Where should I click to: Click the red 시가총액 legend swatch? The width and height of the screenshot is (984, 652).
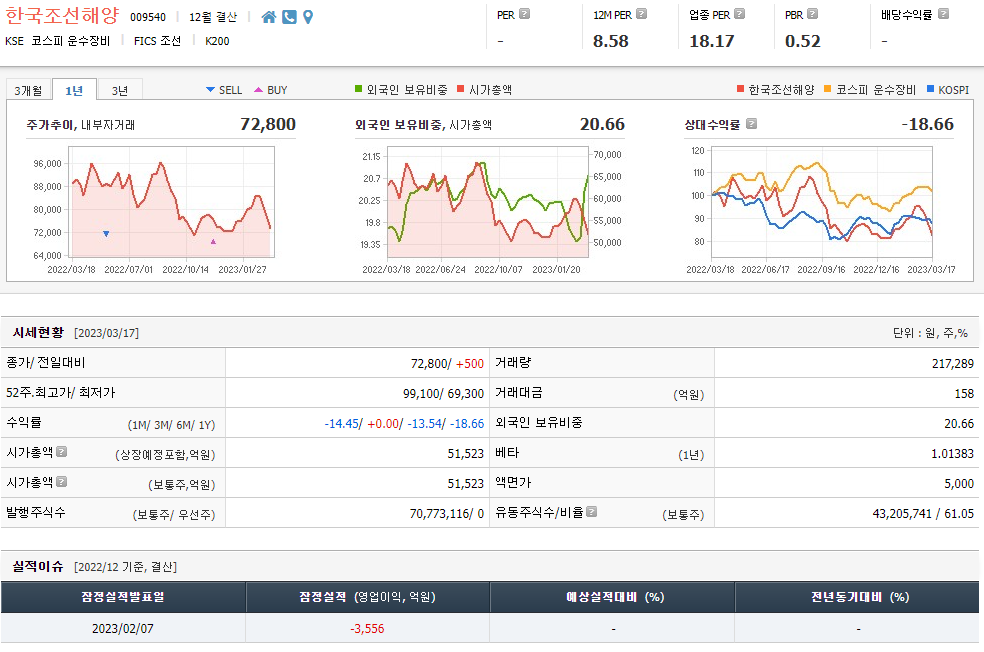coord(461,89)
